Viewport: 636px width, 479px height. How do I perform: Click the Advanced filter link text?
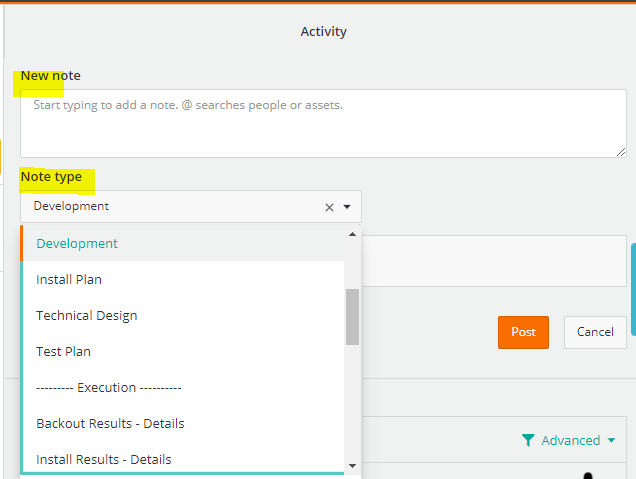(570, 440)
